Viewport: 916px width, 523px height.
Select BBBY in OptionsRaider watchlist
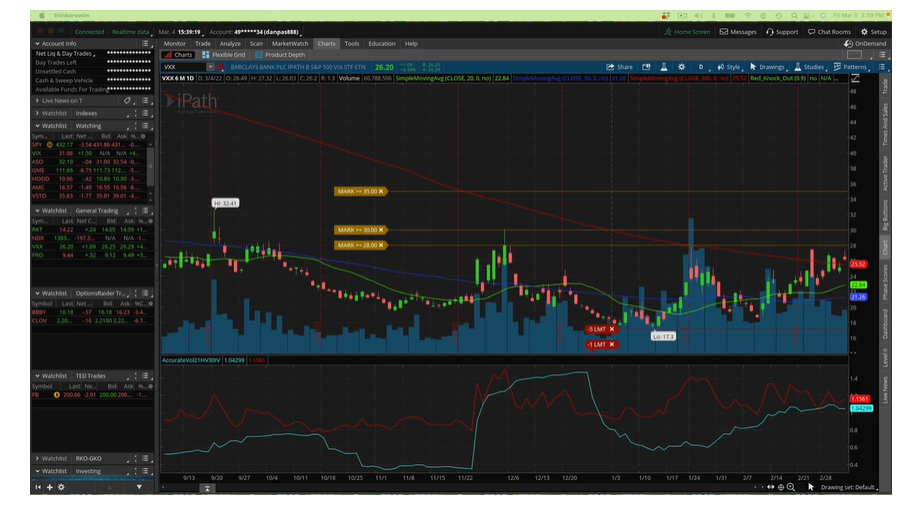[91, 312]
